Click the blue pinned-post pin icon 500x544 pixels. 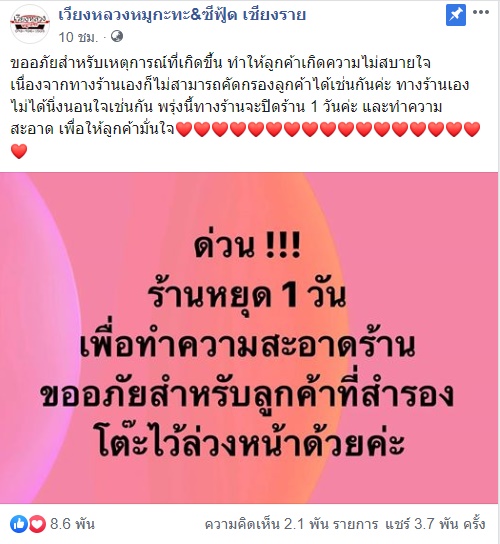(x=456, y=16)
